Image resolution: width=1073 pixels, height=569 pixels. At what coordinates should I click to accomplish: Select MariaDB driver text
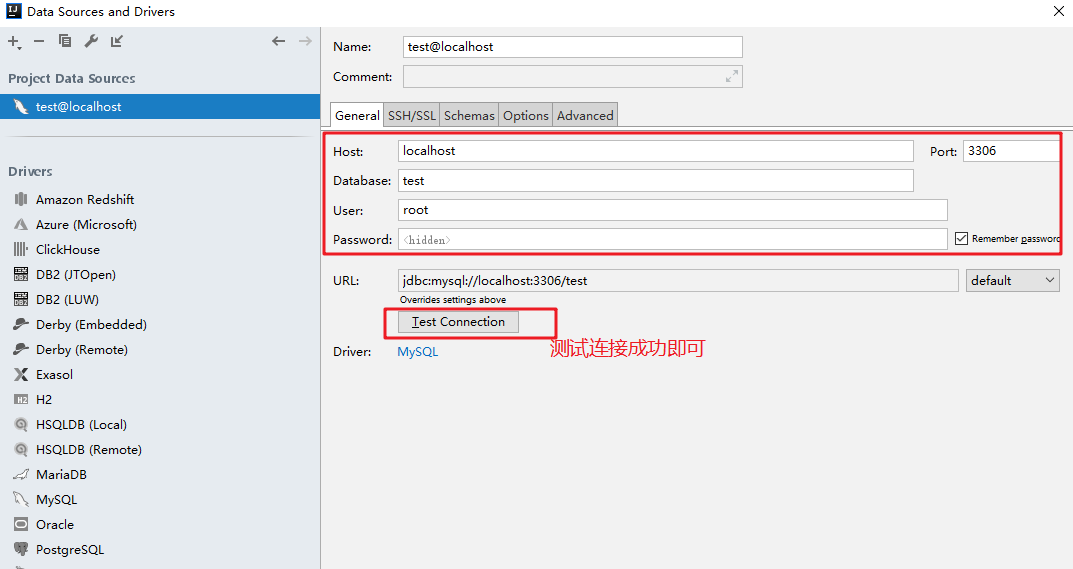62,475
